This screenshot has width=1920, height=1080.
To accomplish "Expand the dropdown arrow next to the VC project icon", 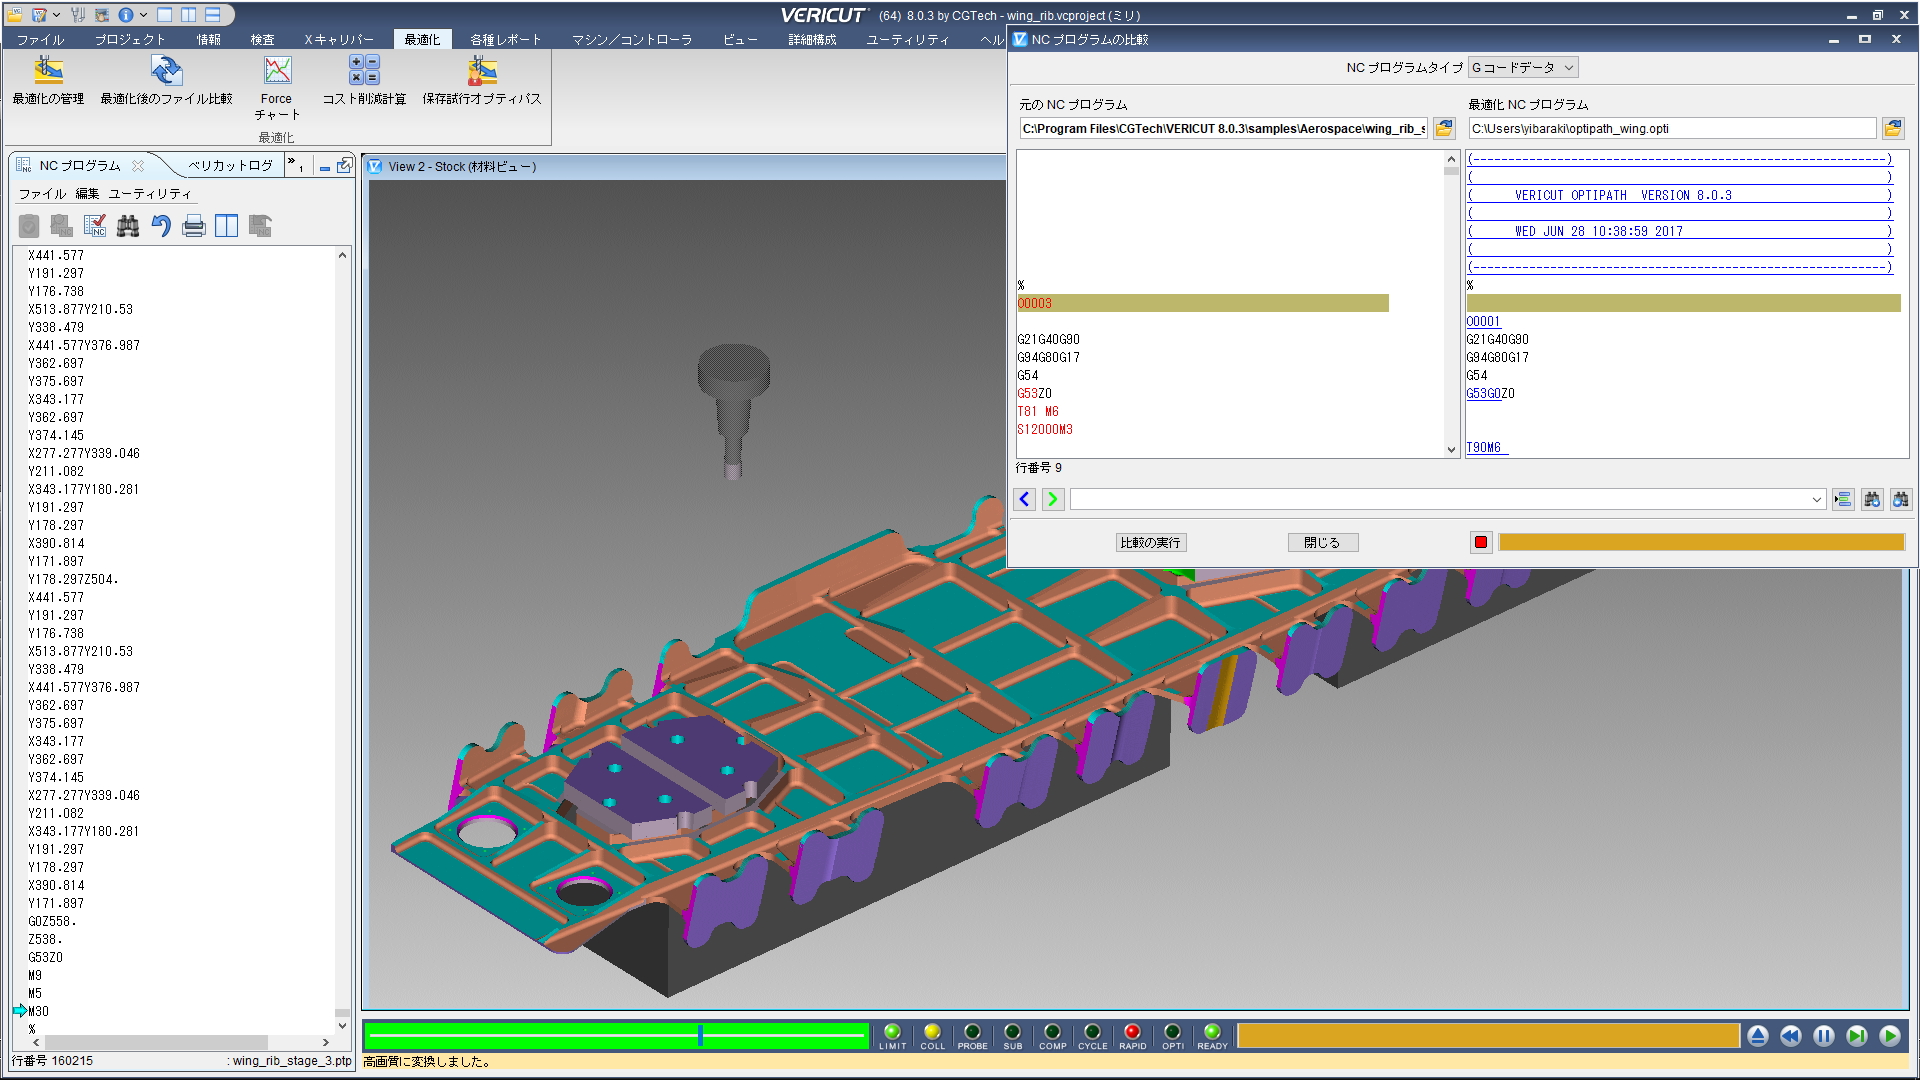I will coord(56,15).
